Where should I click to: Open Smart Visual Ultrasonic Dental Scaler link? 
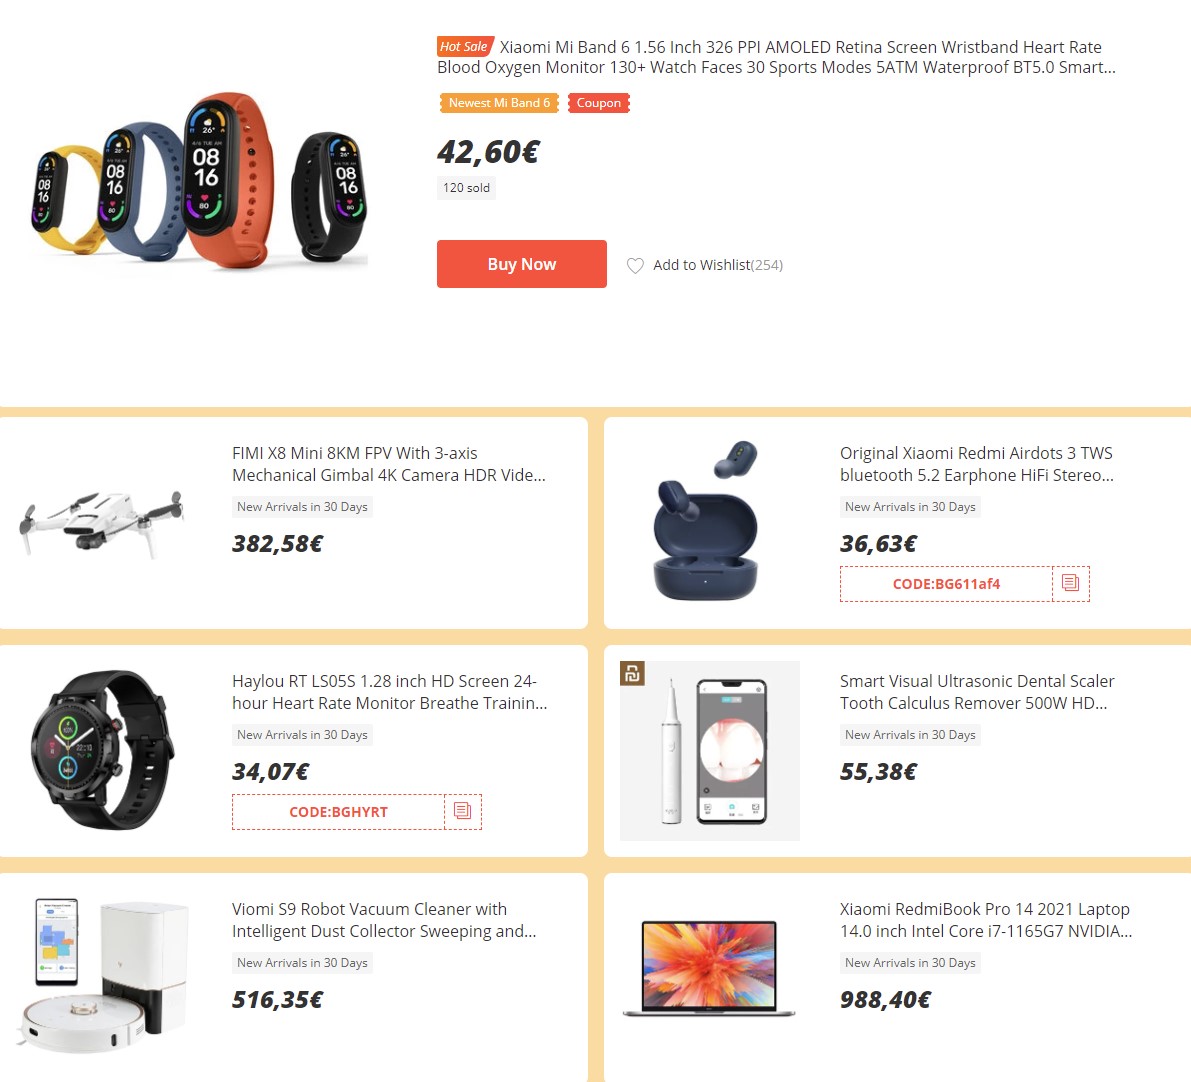(977, 692)
